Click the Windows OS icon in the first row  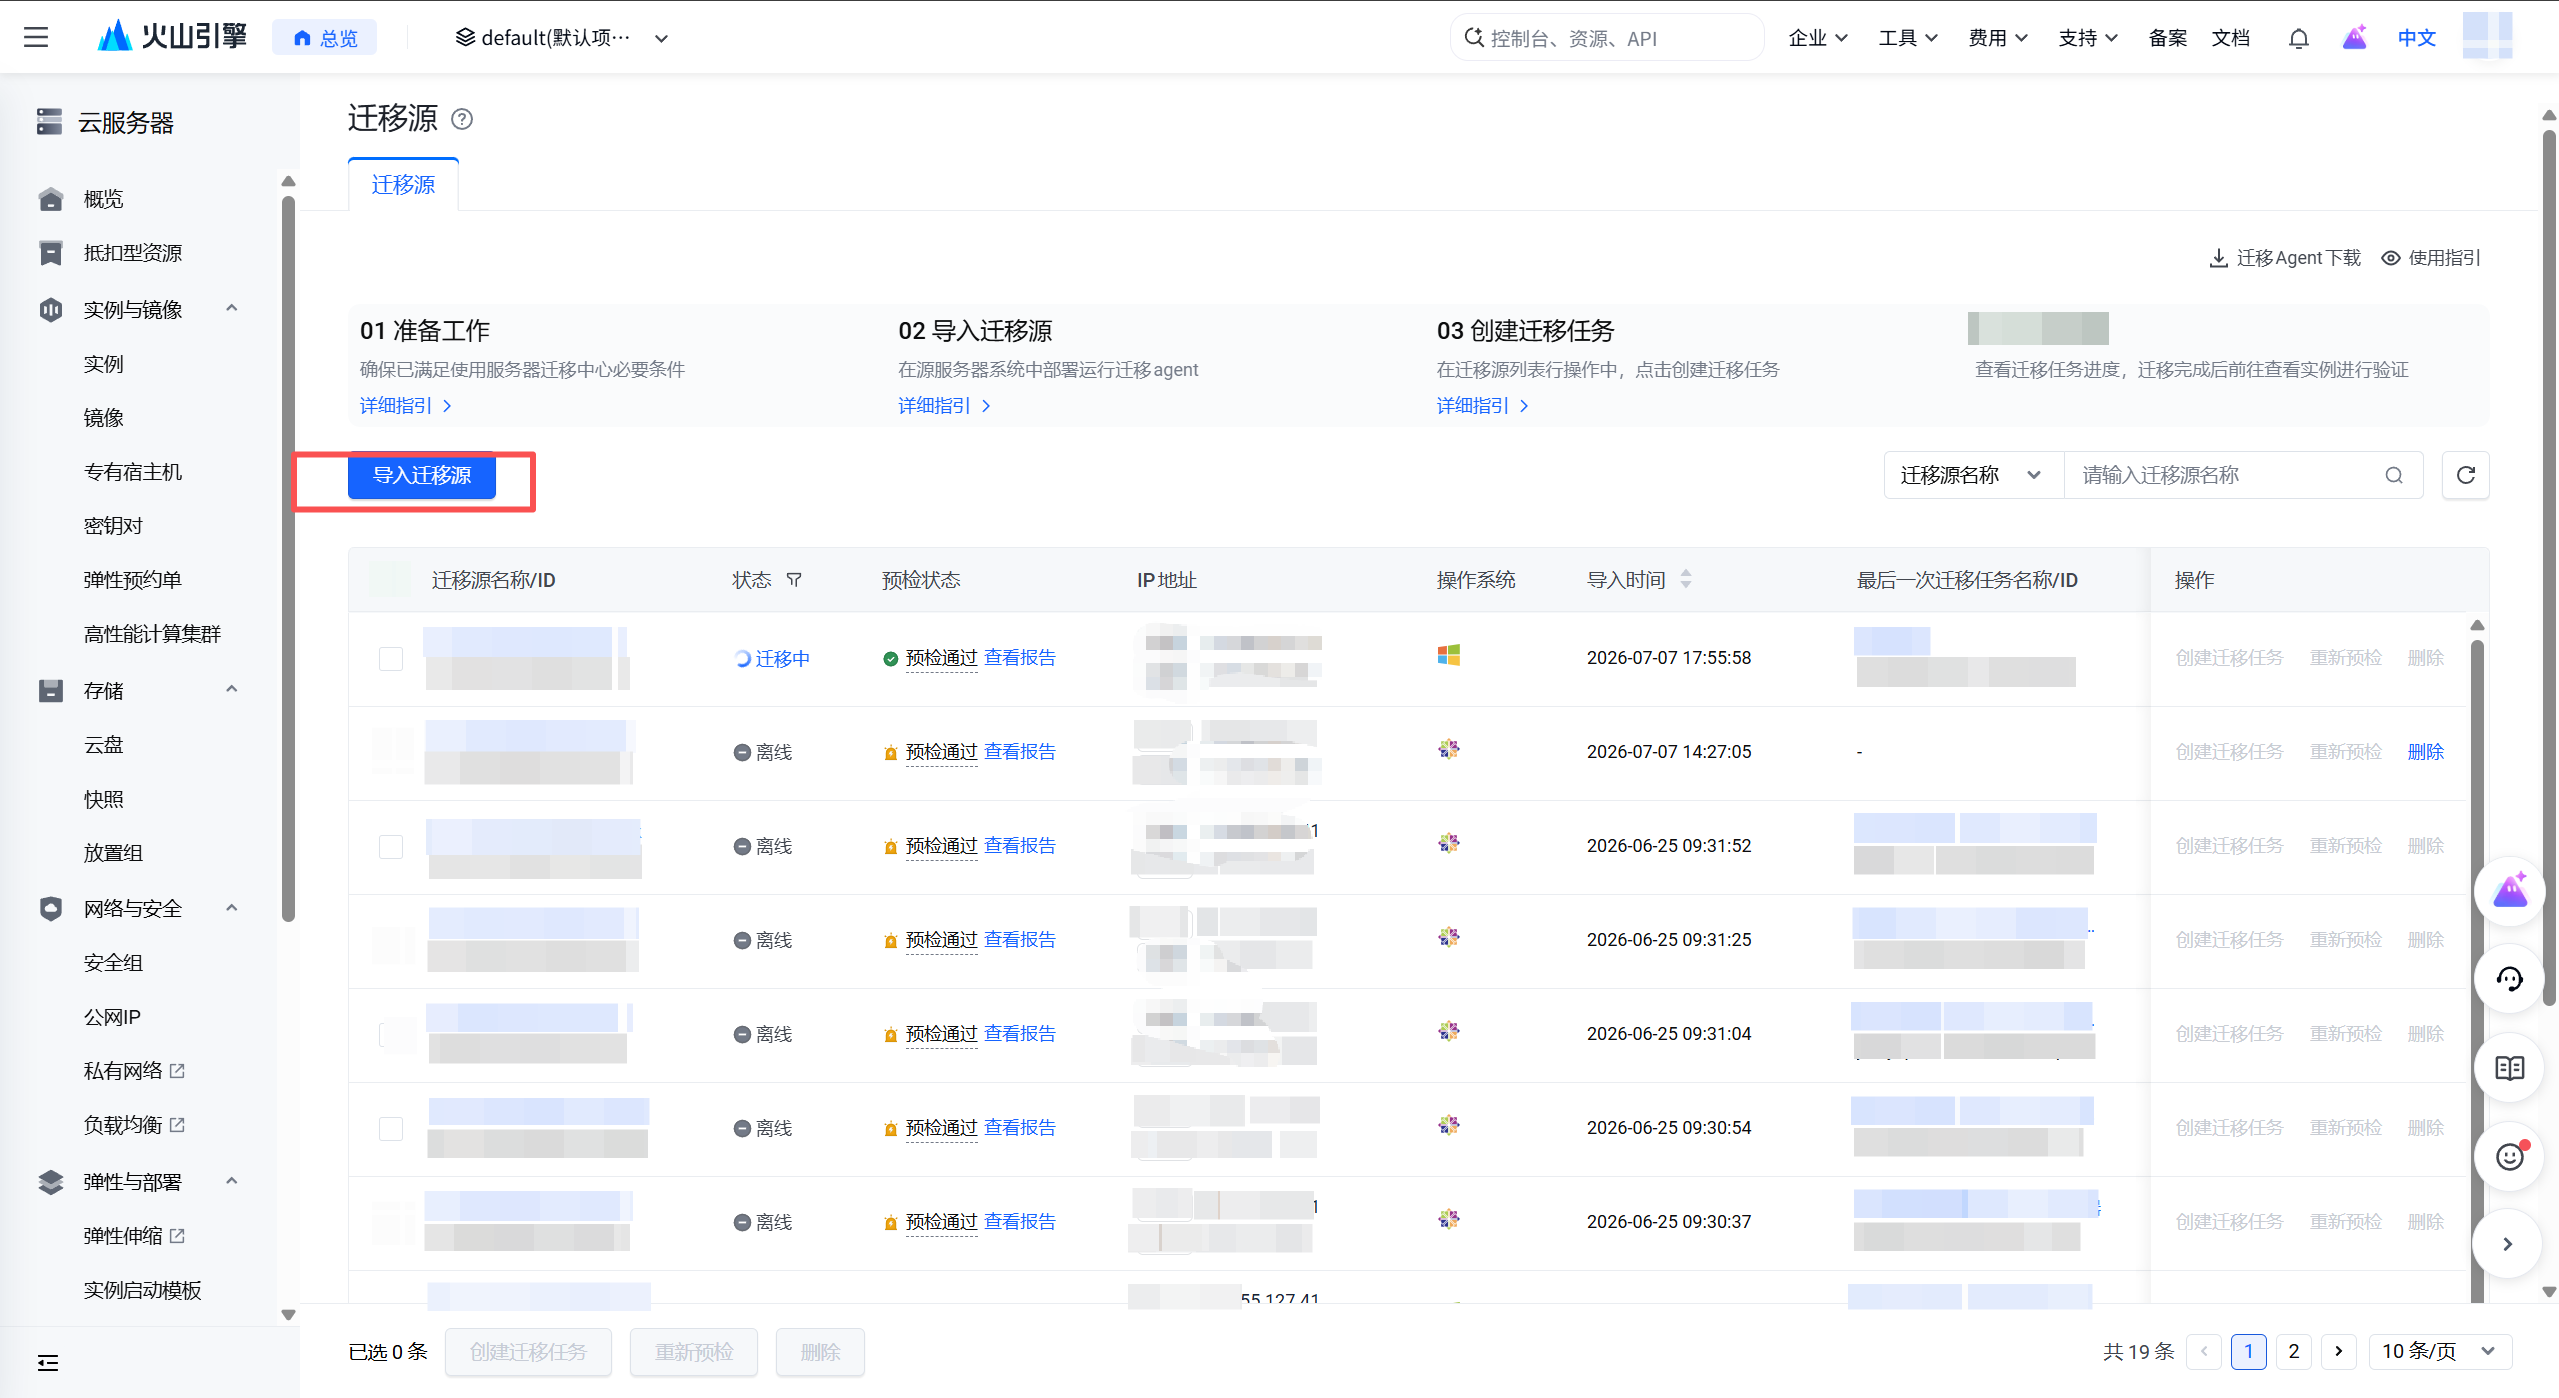pos(1448,655)
